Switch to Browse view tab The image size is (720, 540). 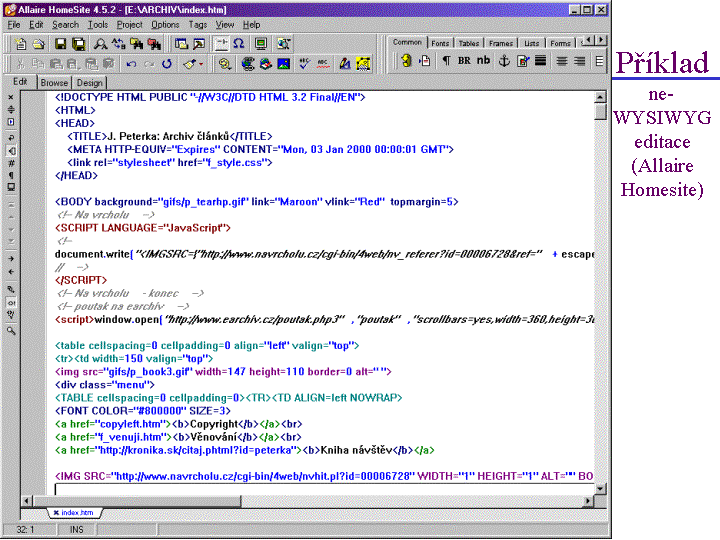point(54,83)
